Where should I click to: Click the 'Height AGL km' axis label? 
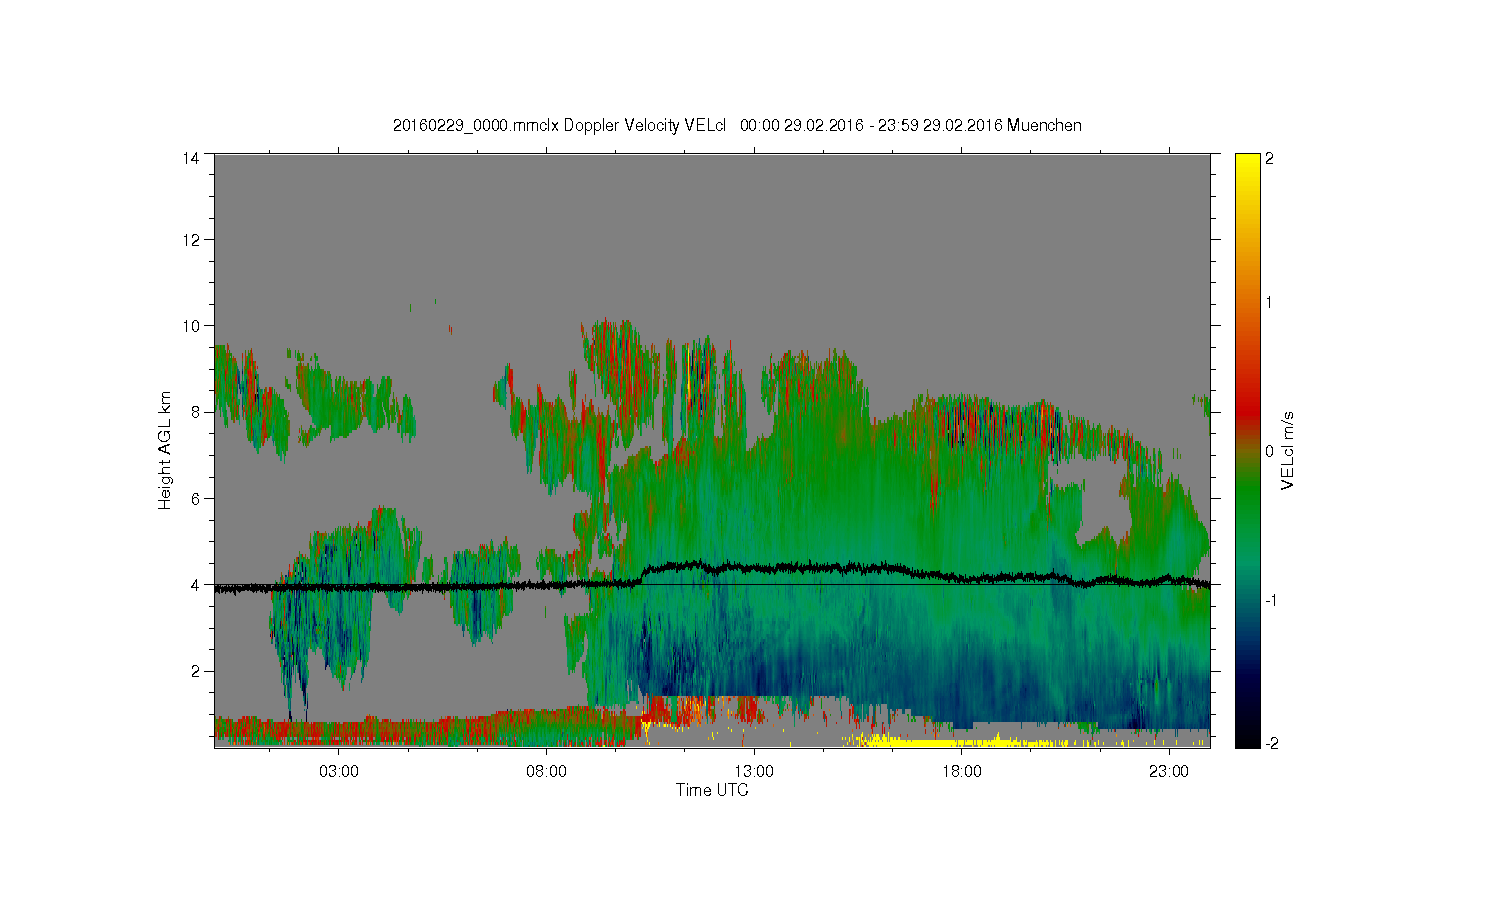pos(165,450)
